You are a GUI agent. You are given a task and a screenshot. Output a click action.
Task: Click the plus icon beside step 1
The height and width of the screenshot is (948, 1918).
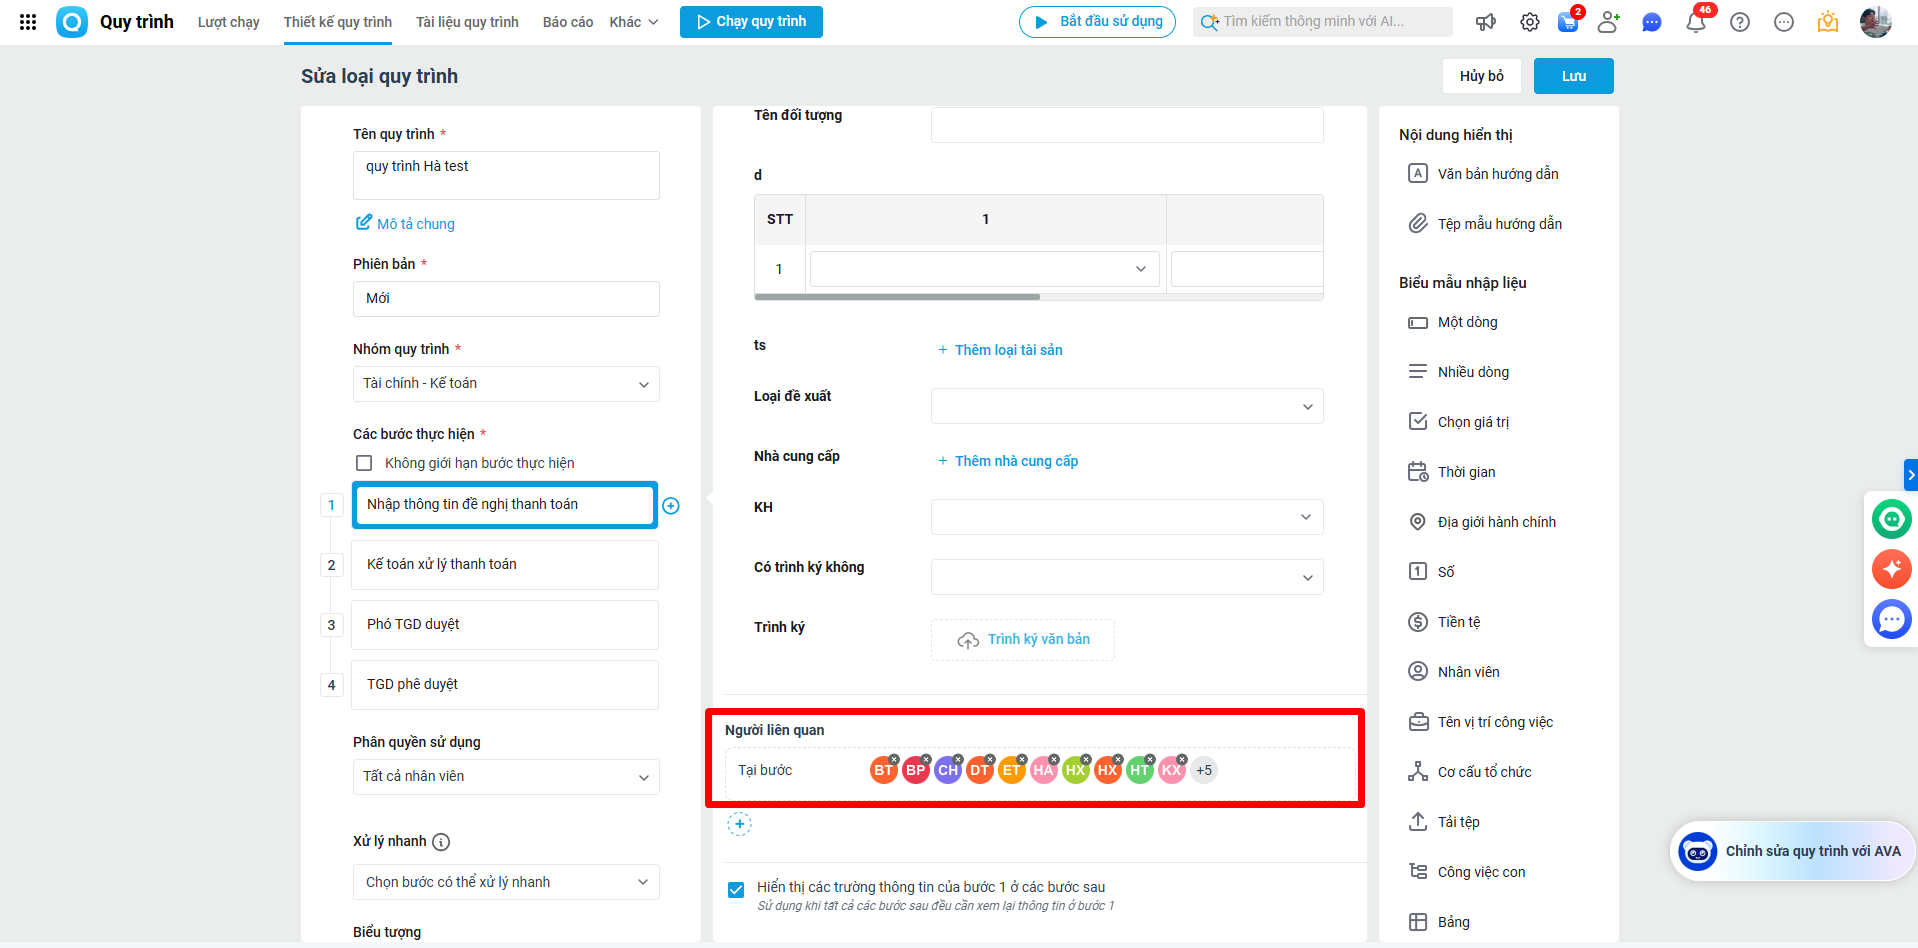(671, 506)
